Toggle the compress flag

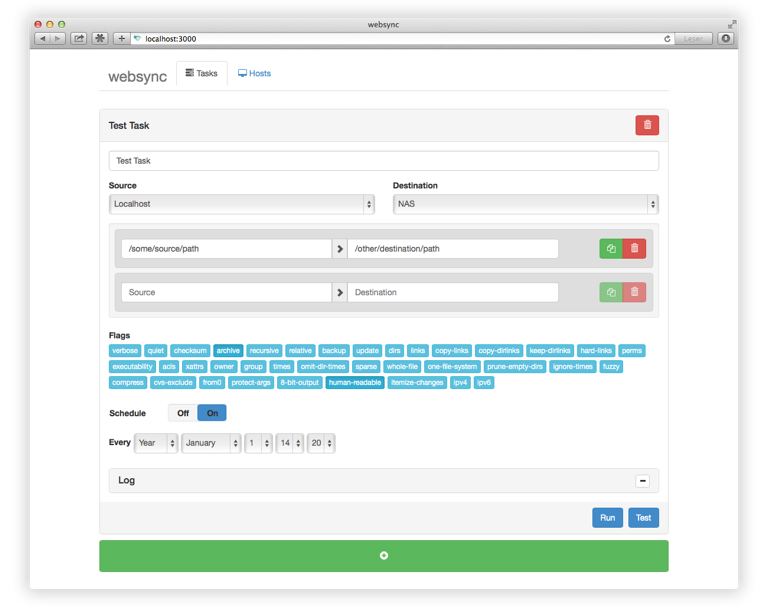pyautogui.click(x=128, y=382)
